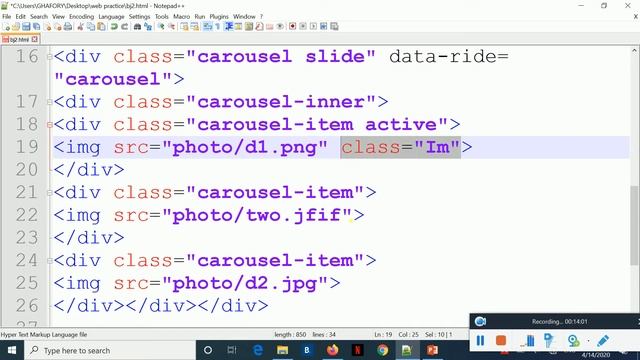Collapse the fold marker on line 21
640x360 pixels.
[49, 193]
